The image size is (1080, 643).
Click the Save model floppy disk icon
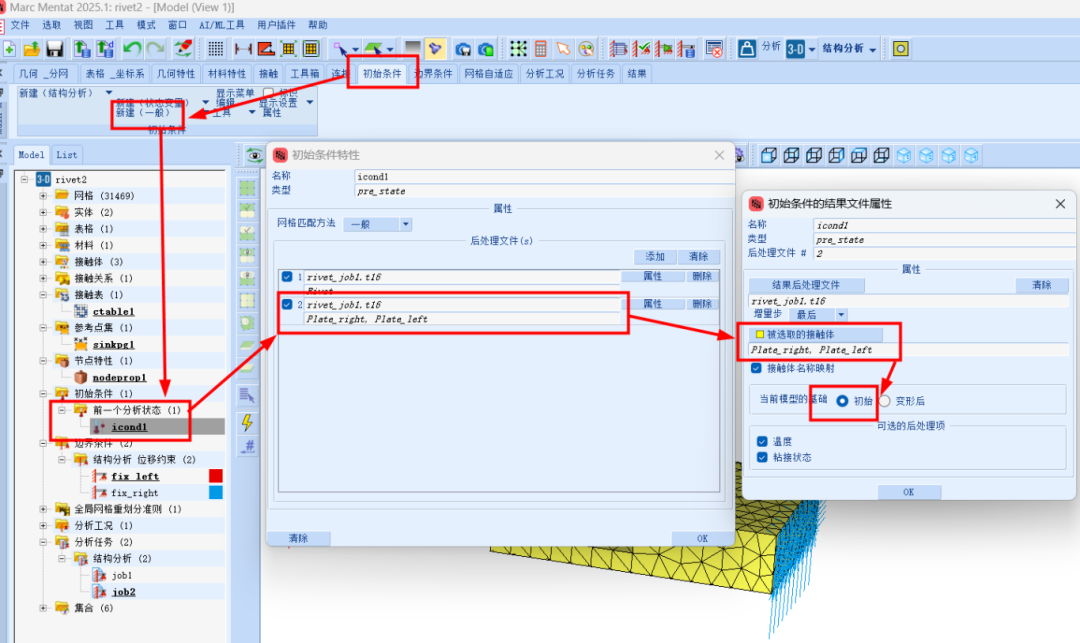pos(54,48)
